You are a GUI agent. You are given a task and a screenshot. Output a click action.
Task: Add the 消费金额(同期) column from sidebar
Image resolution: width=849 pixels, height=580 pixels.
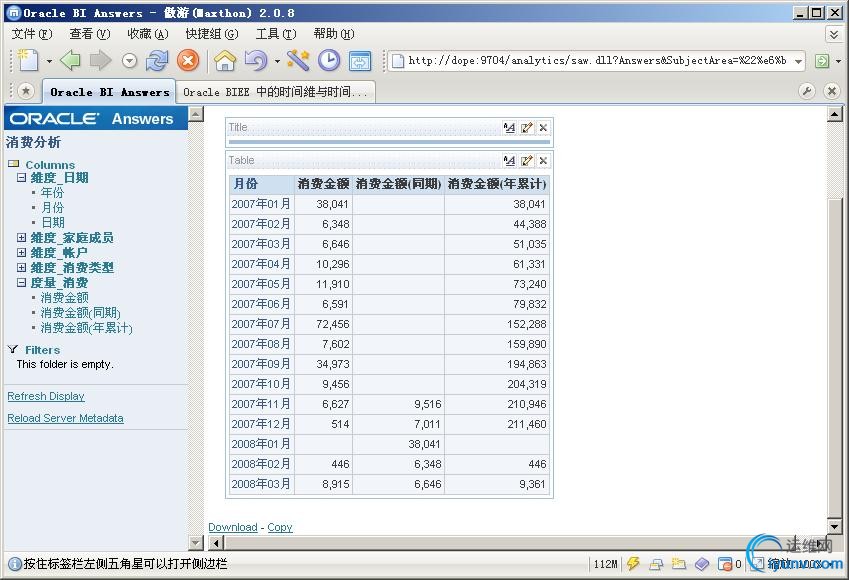pyautogui.click(x=81, y=313)
